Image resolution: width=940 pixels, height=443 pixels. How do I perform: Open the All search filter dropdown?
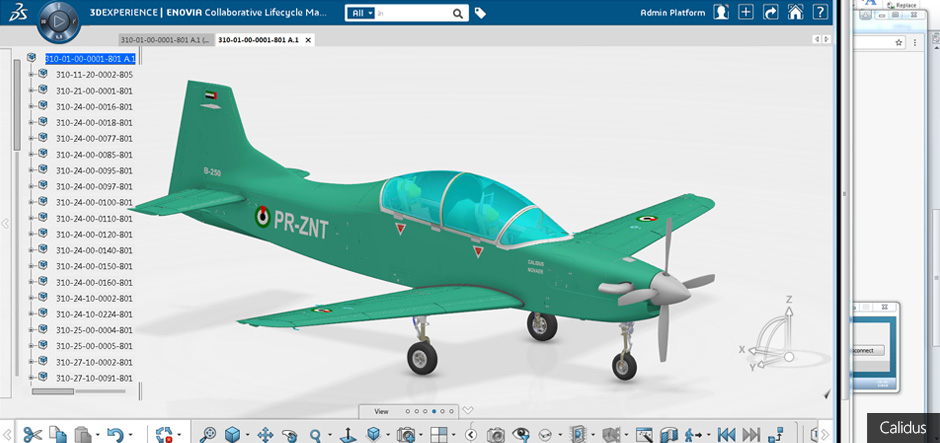[361, 13]
